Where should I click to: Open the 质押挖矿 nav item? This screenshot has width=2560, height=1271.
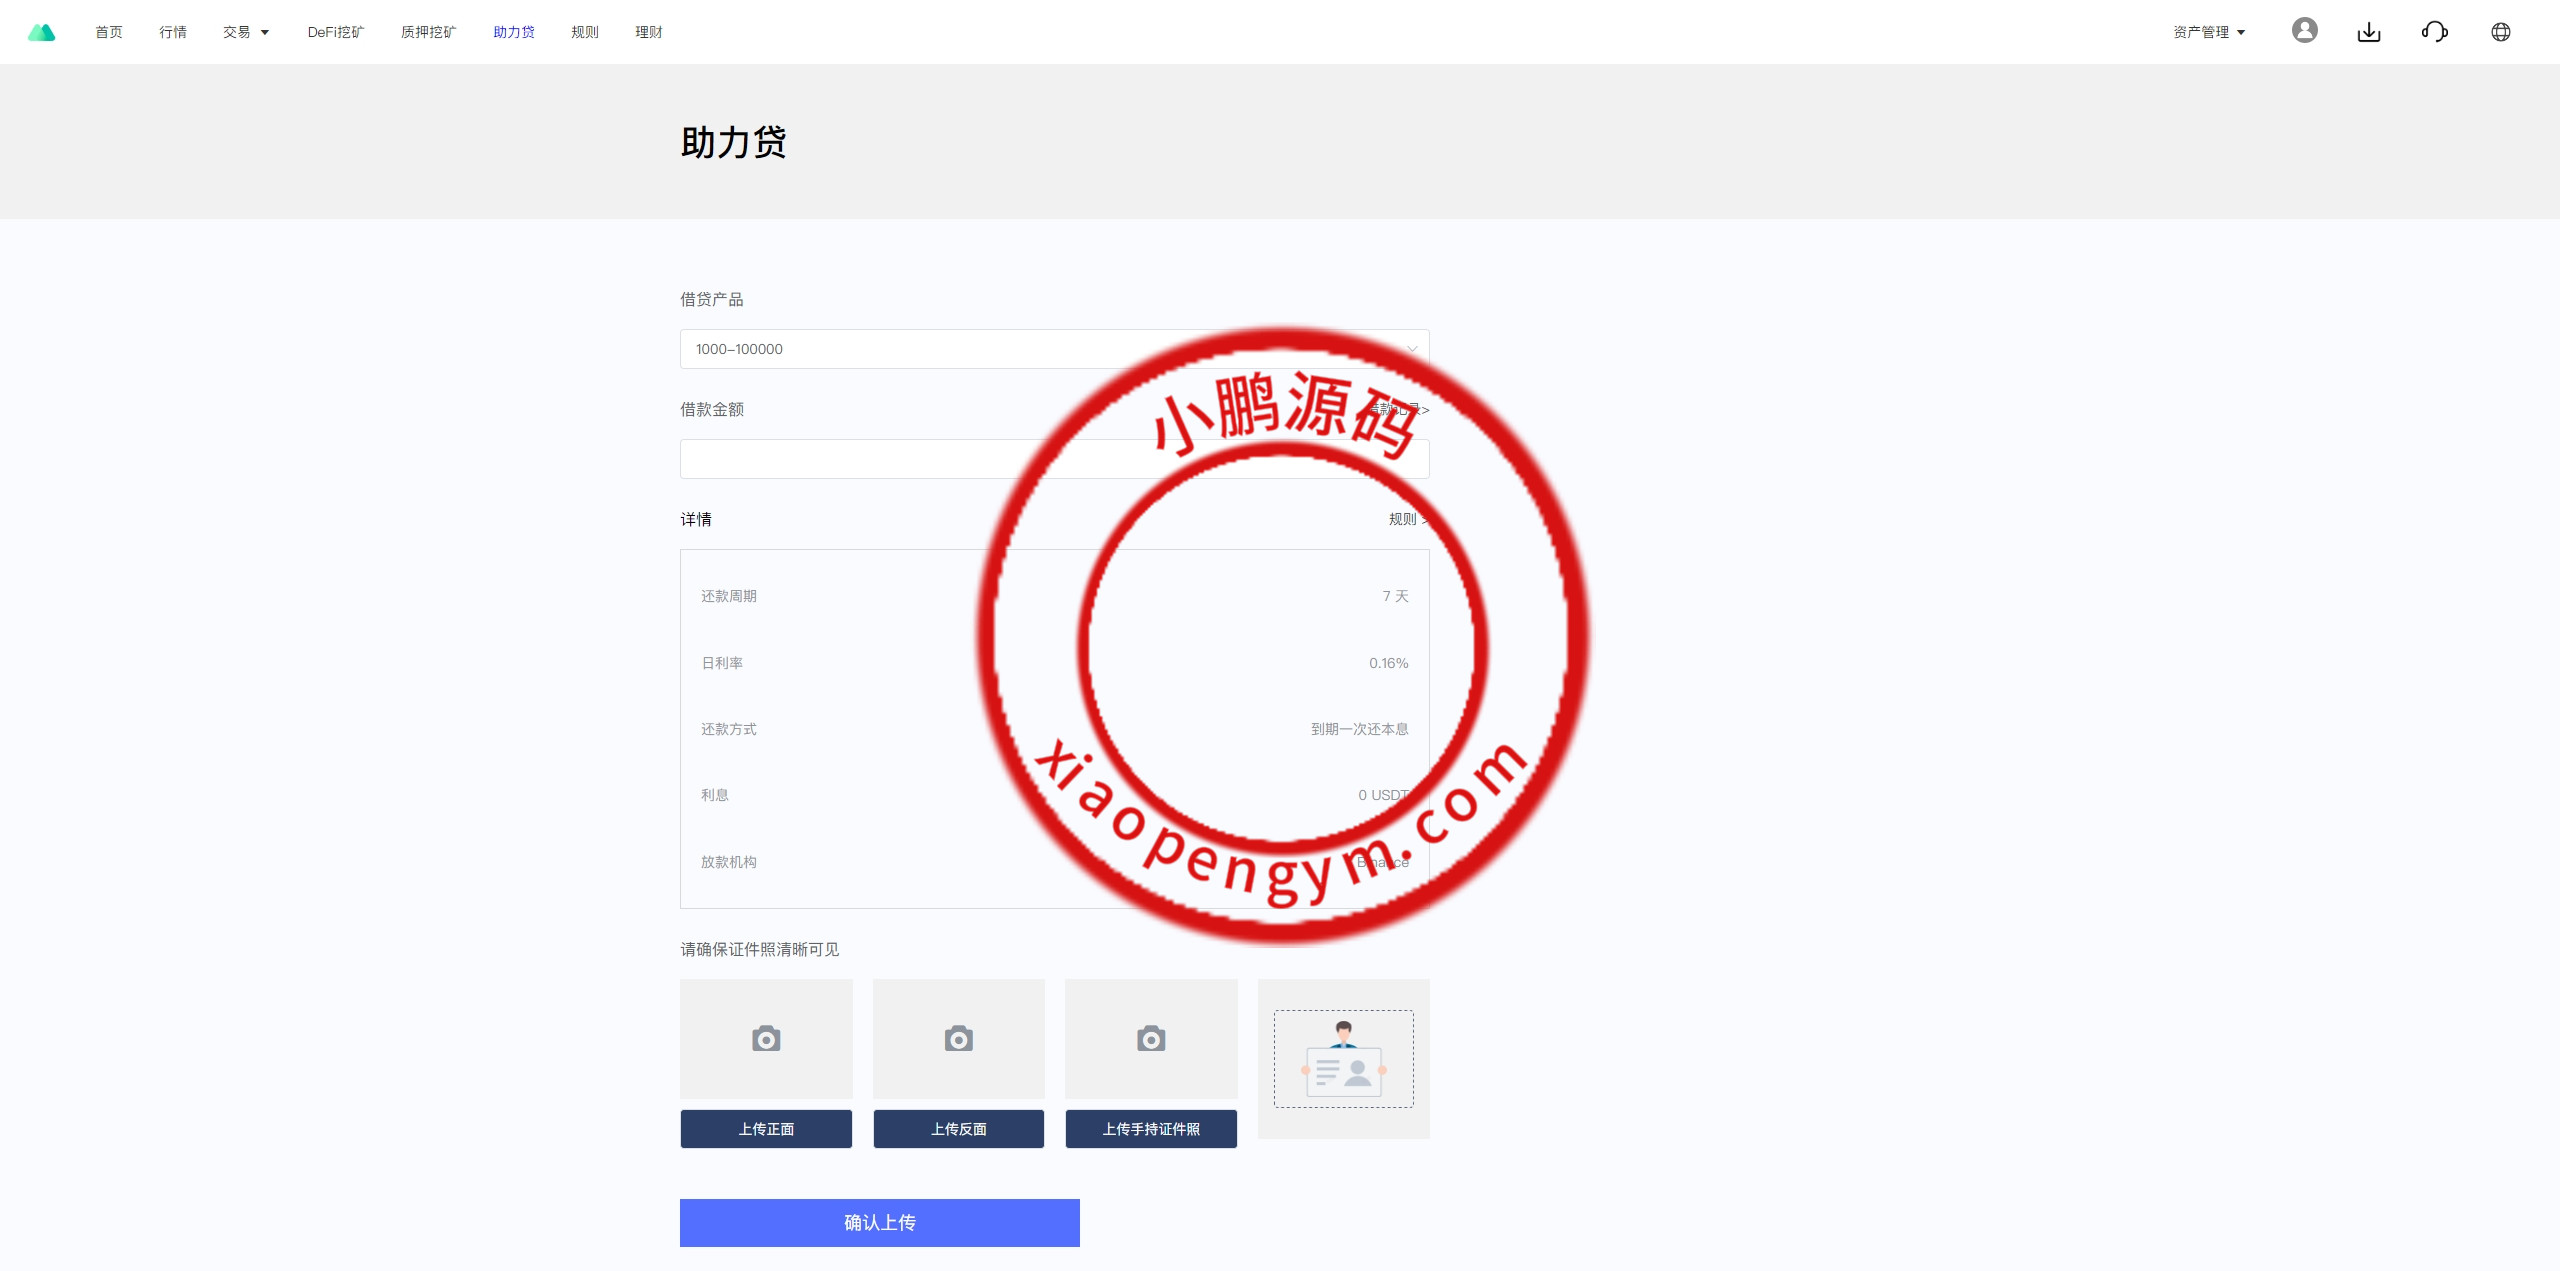click(x=428, y=32)
